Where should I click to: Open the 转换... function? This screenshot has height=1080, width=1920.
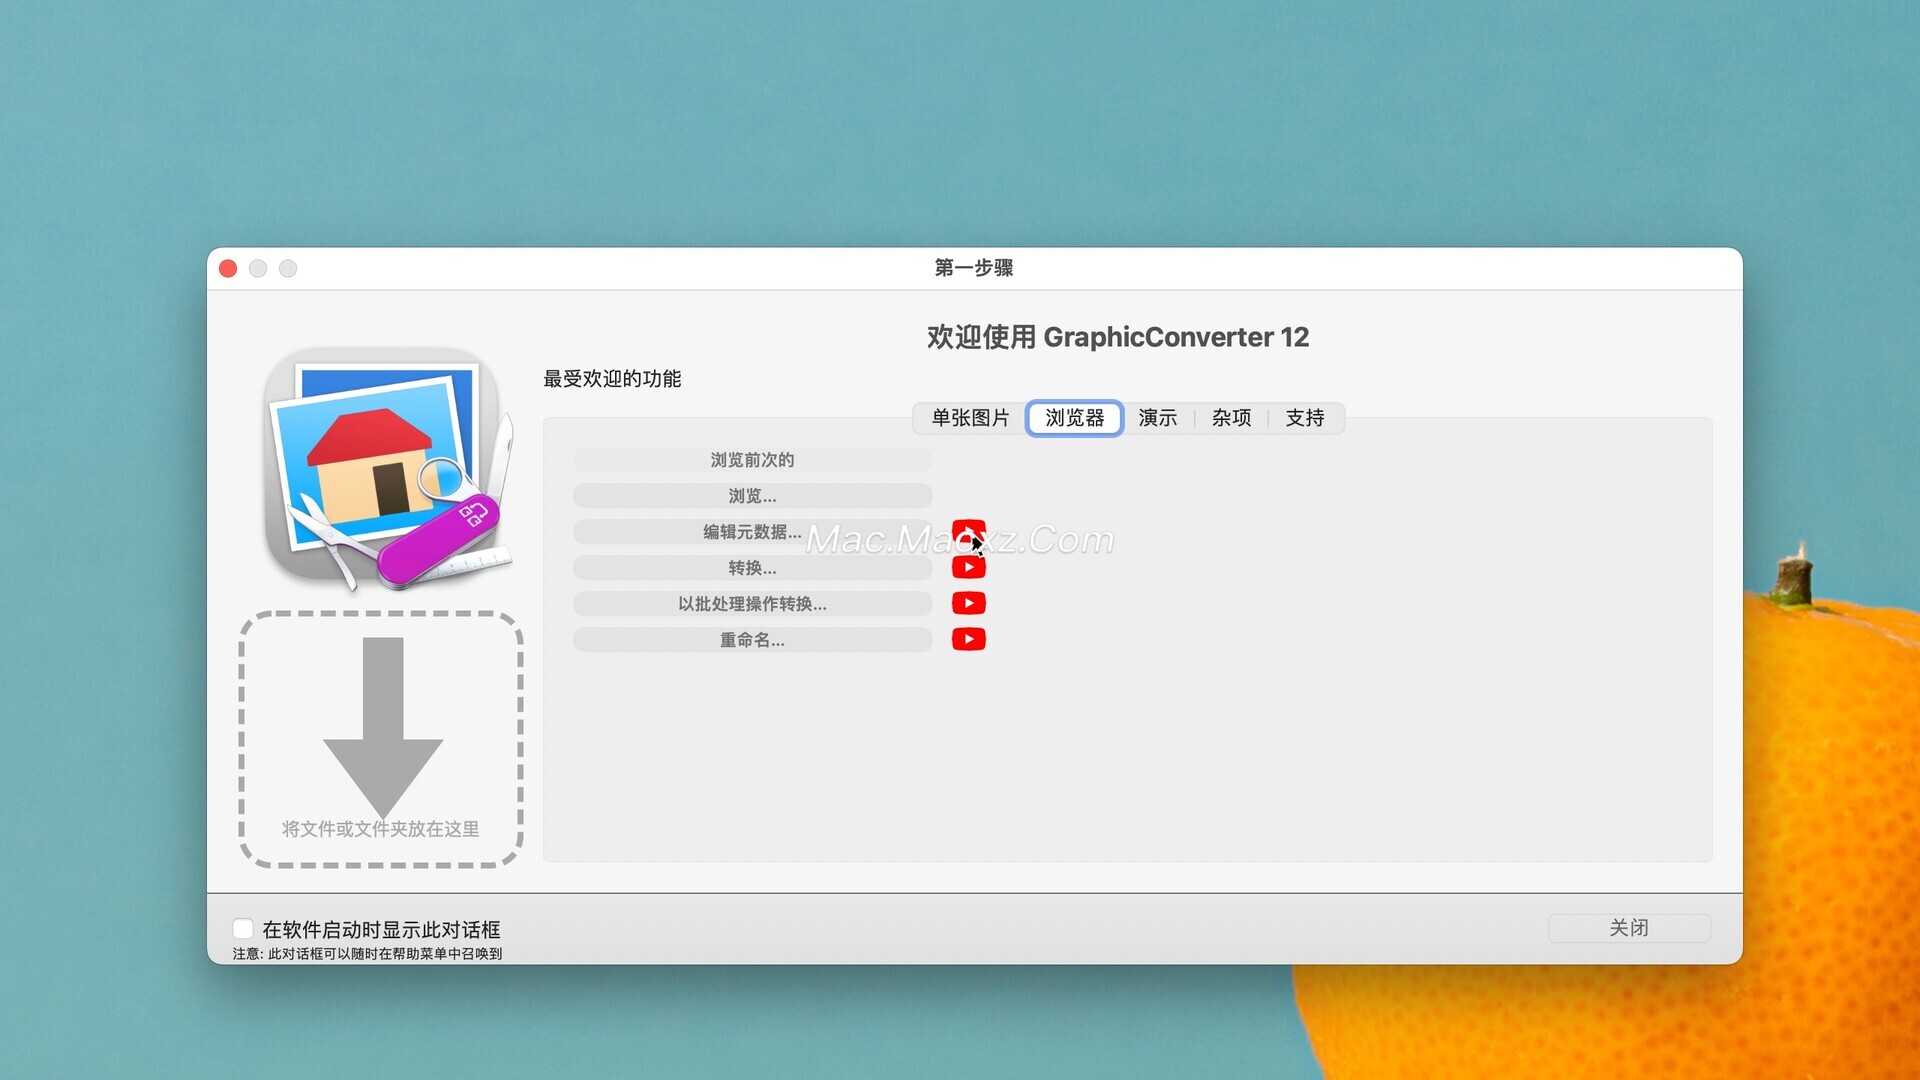click(x=752, y=568)
